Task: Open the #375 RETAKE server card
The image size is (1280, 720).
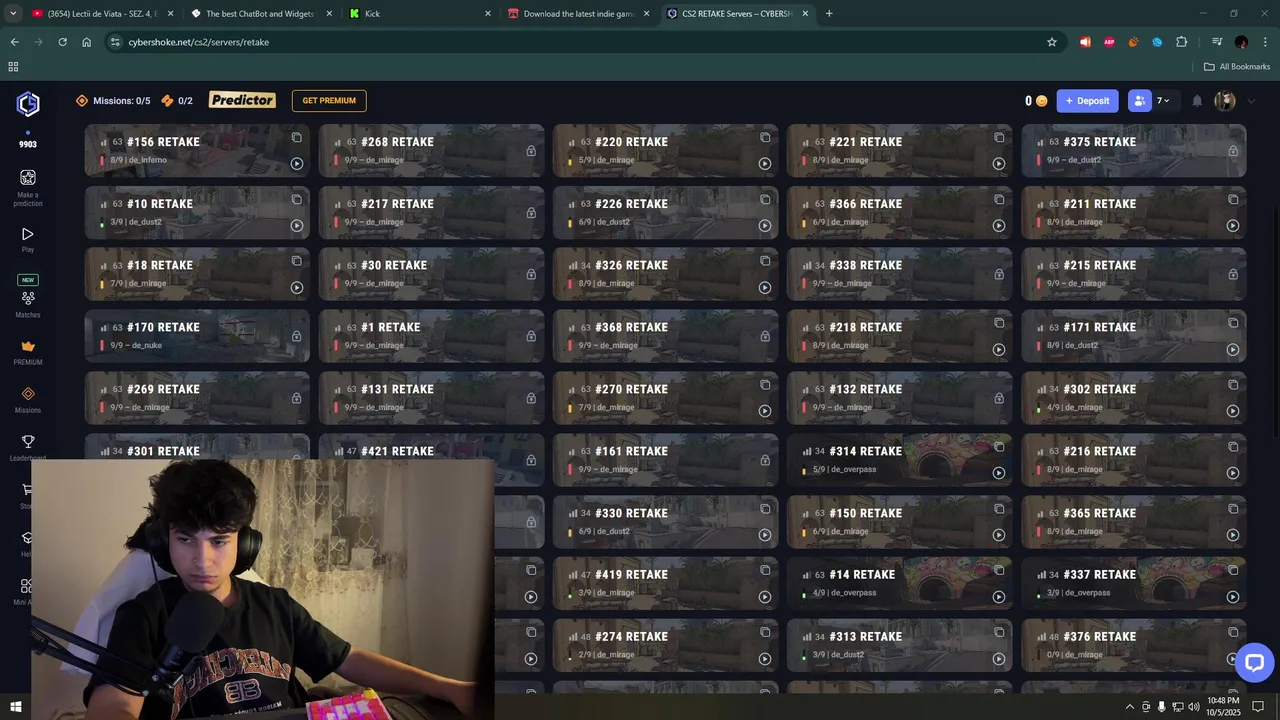Action: (x=1134, y=151)
